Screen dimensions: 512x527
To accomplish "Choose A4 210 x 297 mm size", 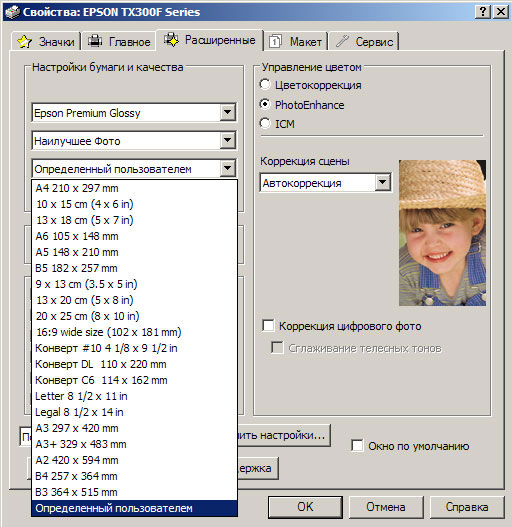I will tap(134, 188).
